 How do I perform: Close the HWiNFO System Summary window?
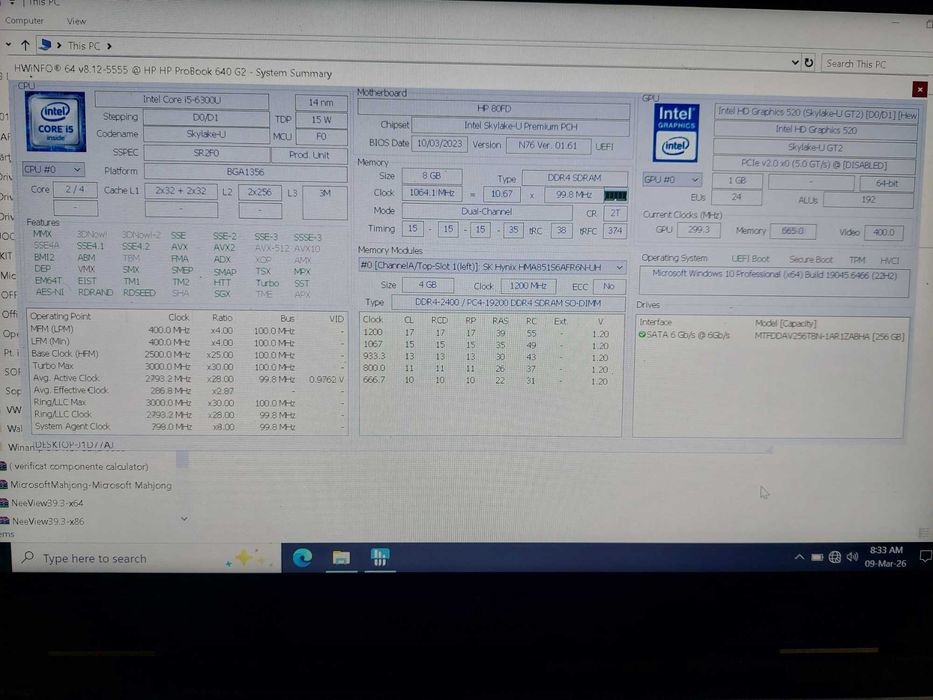920,89
